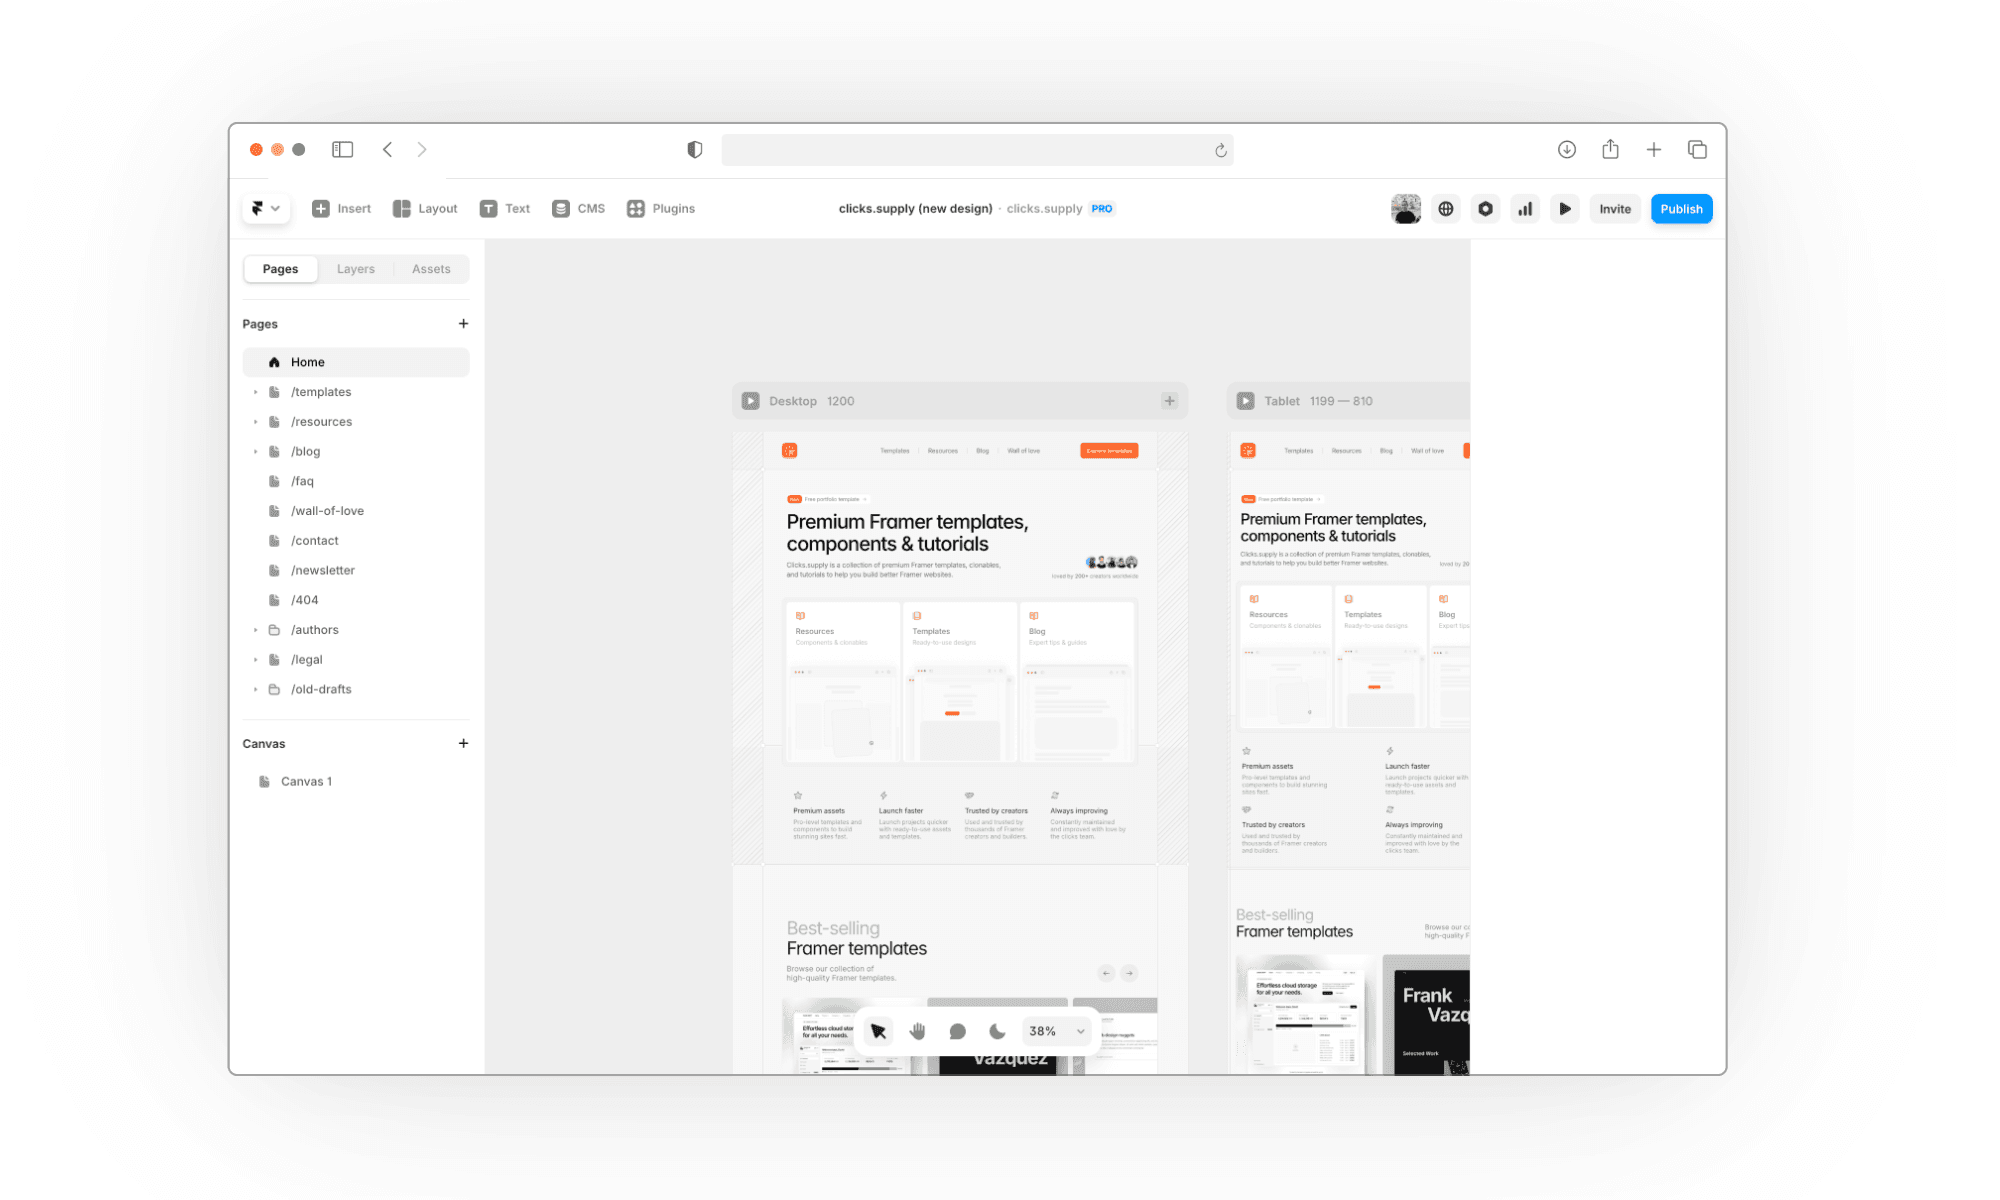Image resolution: width=2000 pixels, height=1200 pixels.
Task: Open the CMS panel
Action: point(579,209)
